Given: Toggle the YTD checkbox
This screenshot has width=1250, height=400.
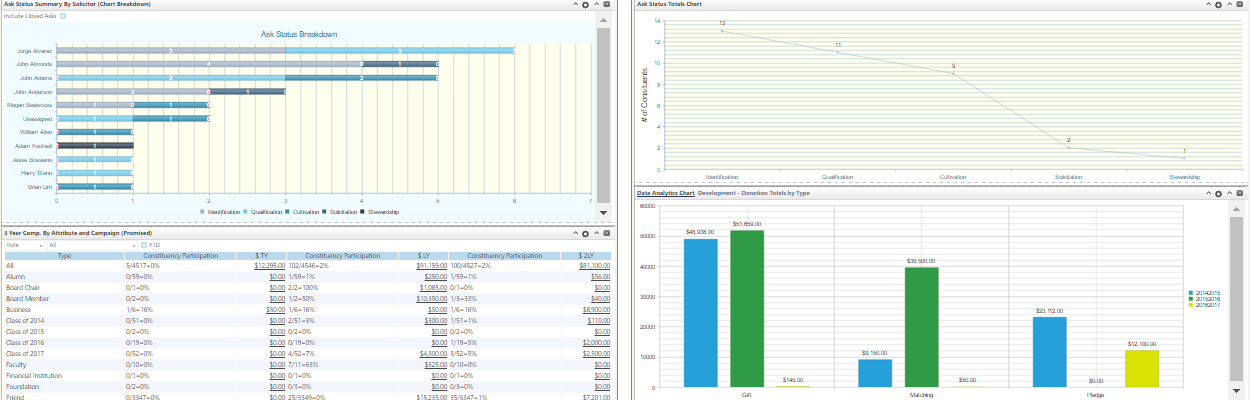Looking at the screenshot, I should [x=144, y=244].
